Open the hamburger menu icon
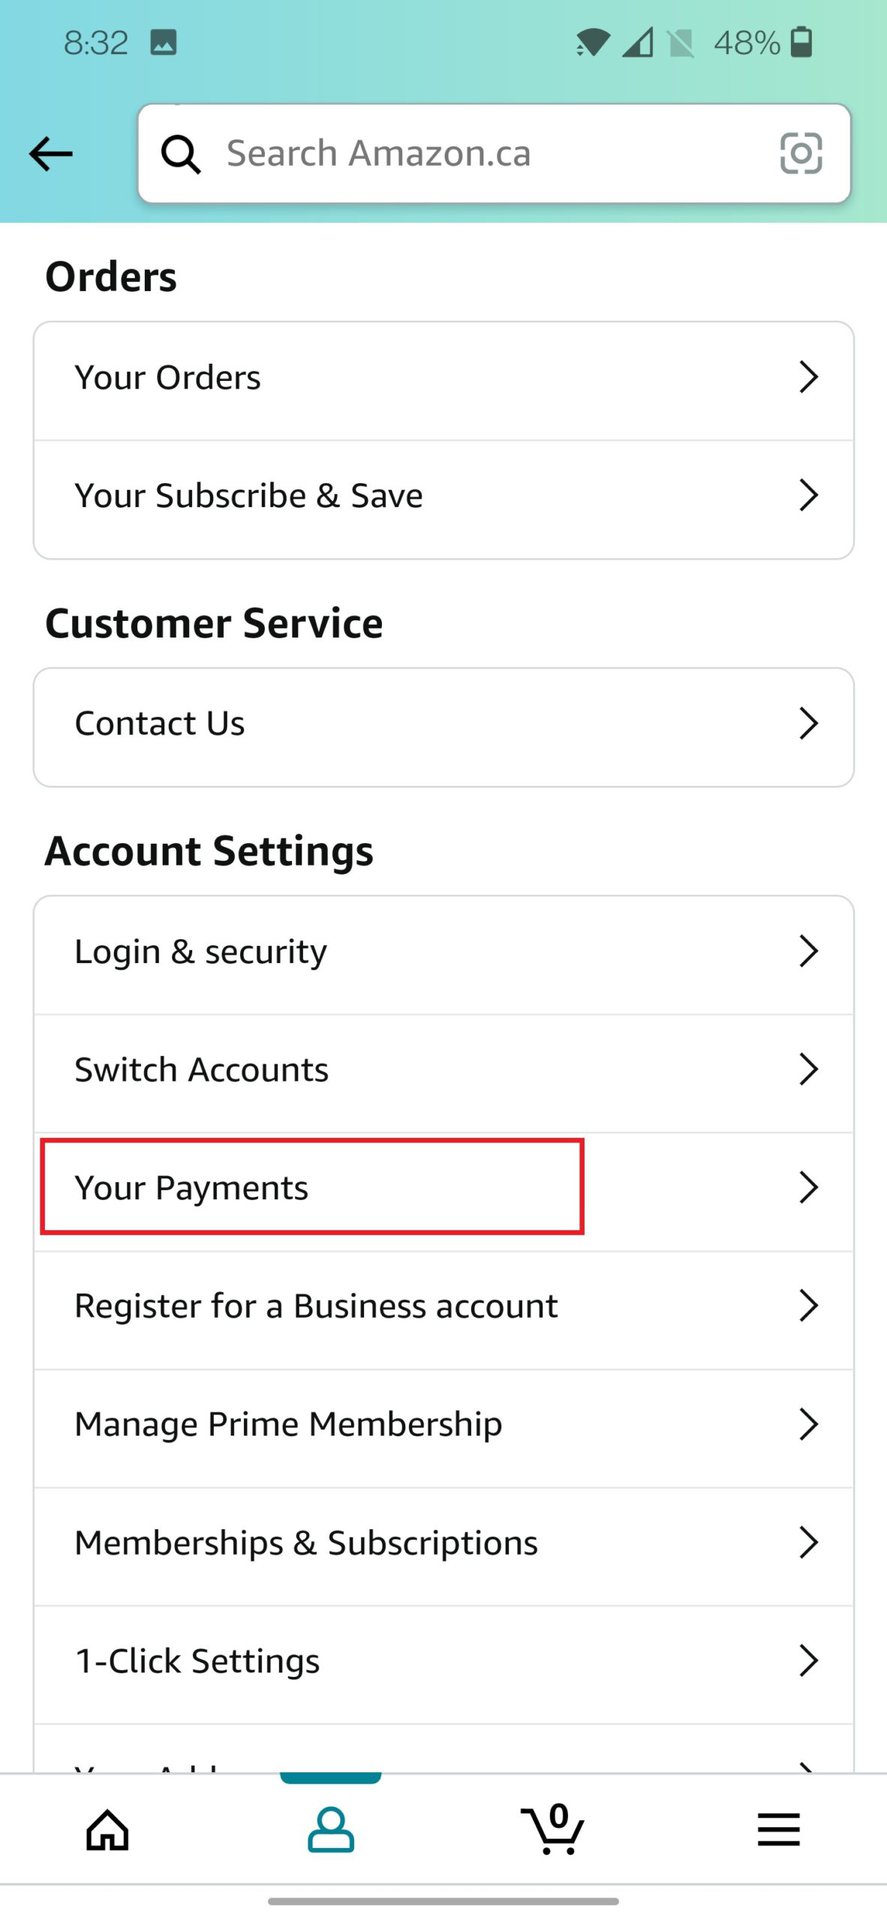The height and width of the screenshot is (1920, 887). point(778,1830)
